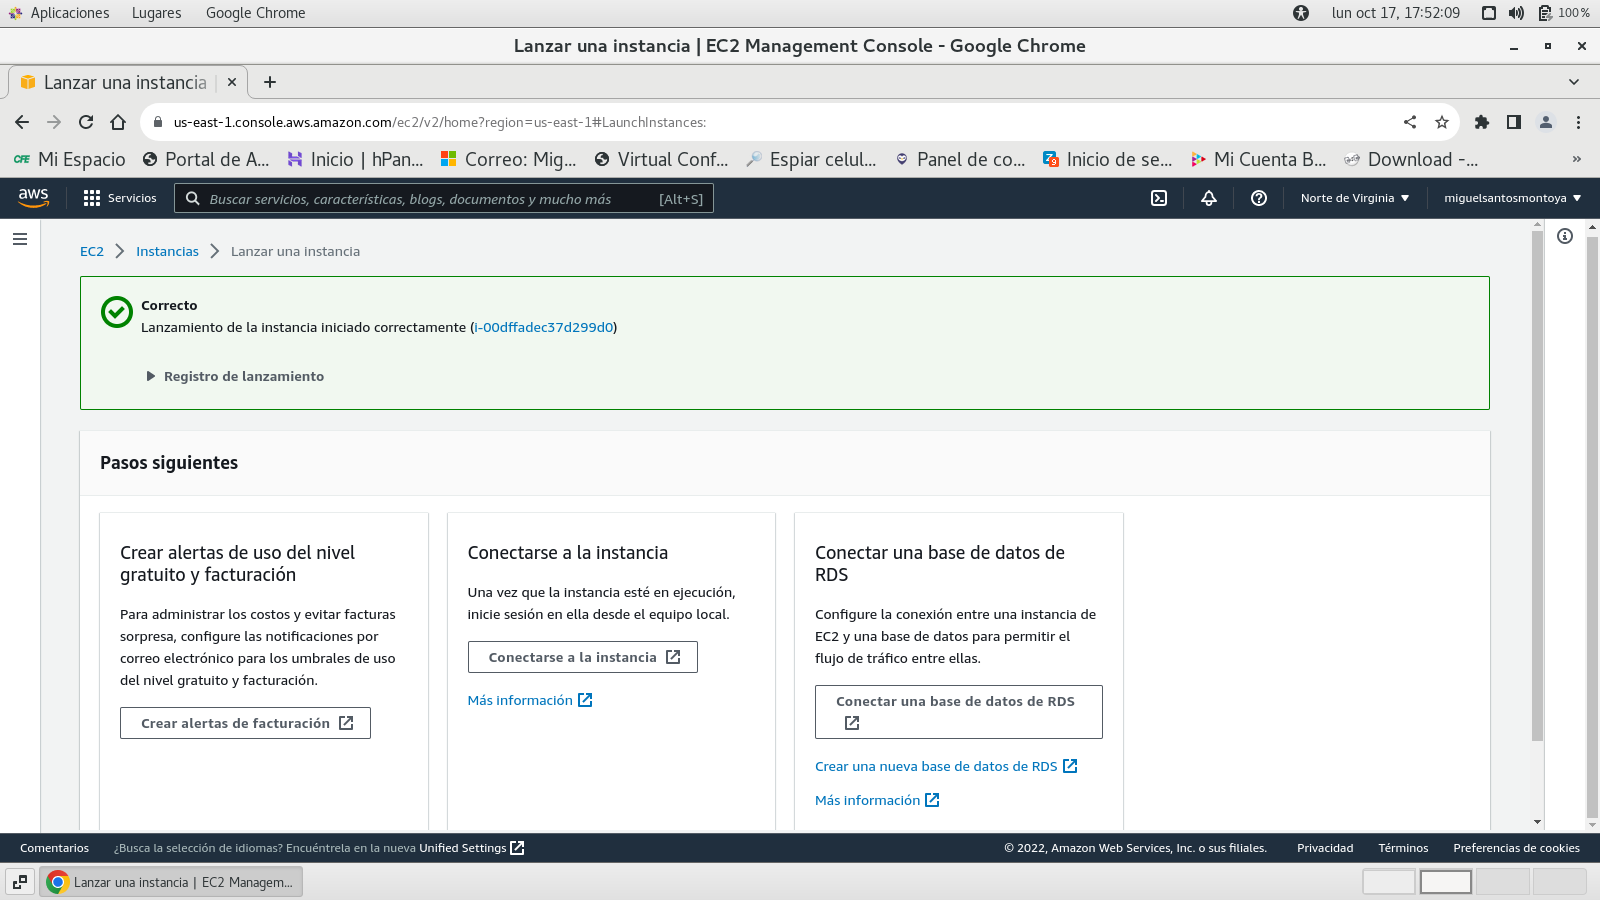Show more bookmarks with the overflow chevron
This screenshot has height=900, width=1600.
pos(1577,159)
